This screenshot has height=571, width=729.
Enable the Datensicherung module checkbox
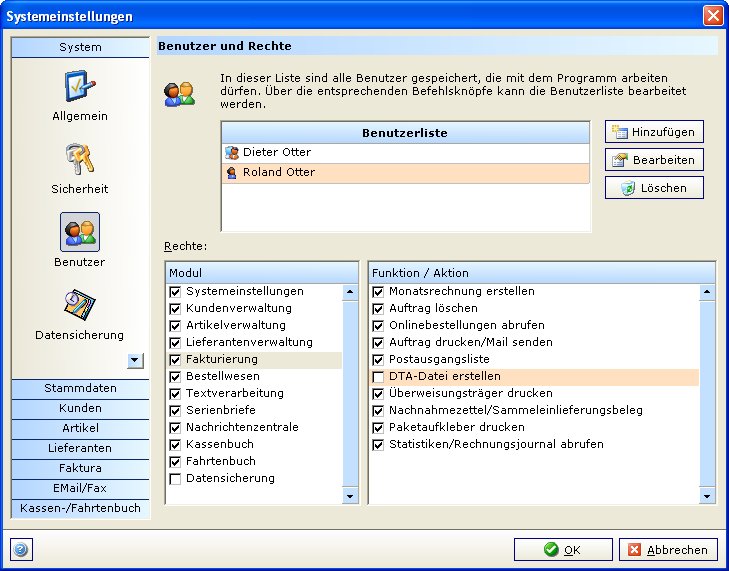point(175,479)
